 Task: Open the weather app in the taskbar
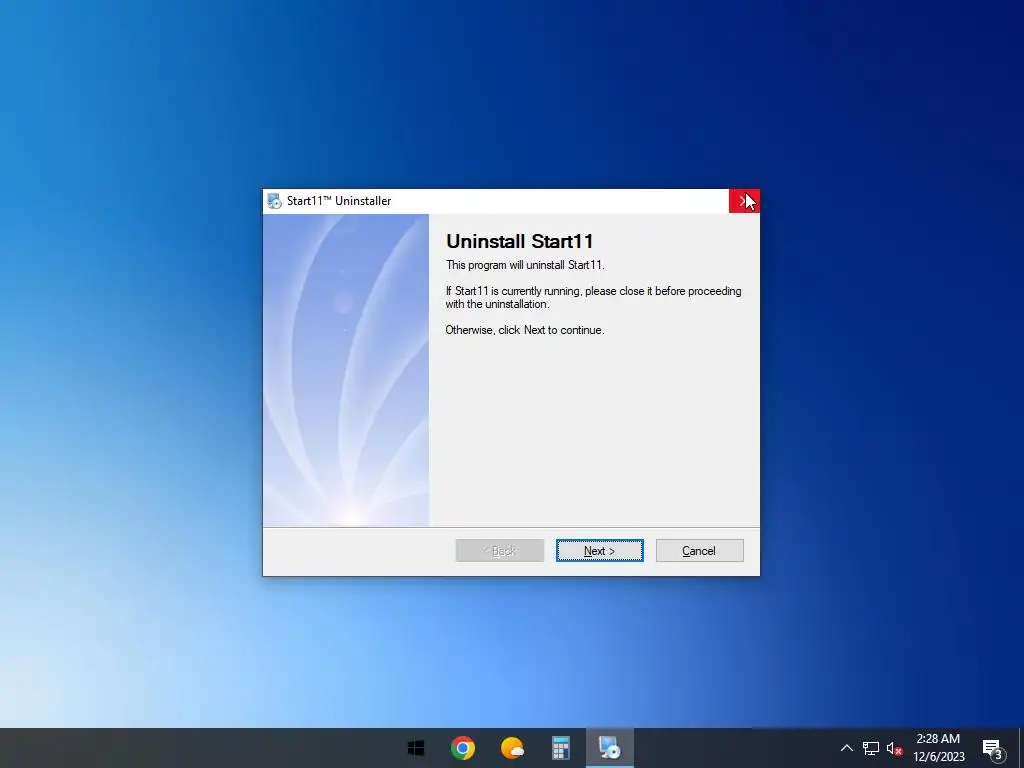tap(512, 748)
